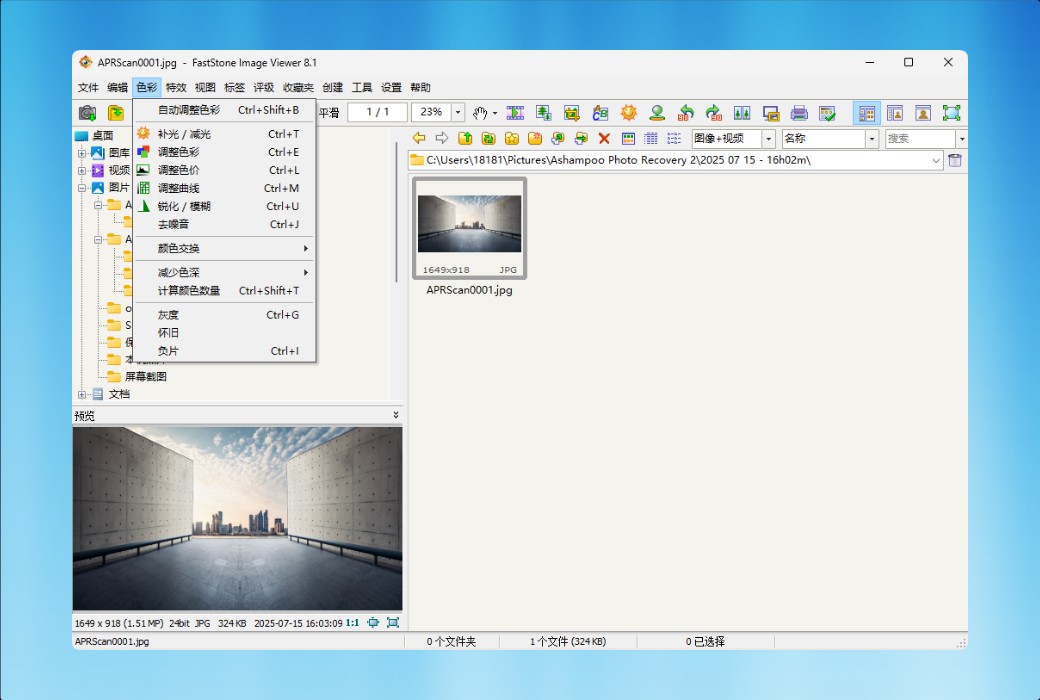Click the move to folder icon
The width and height of the screenshot is (1040, 700).
click(581, 138)
